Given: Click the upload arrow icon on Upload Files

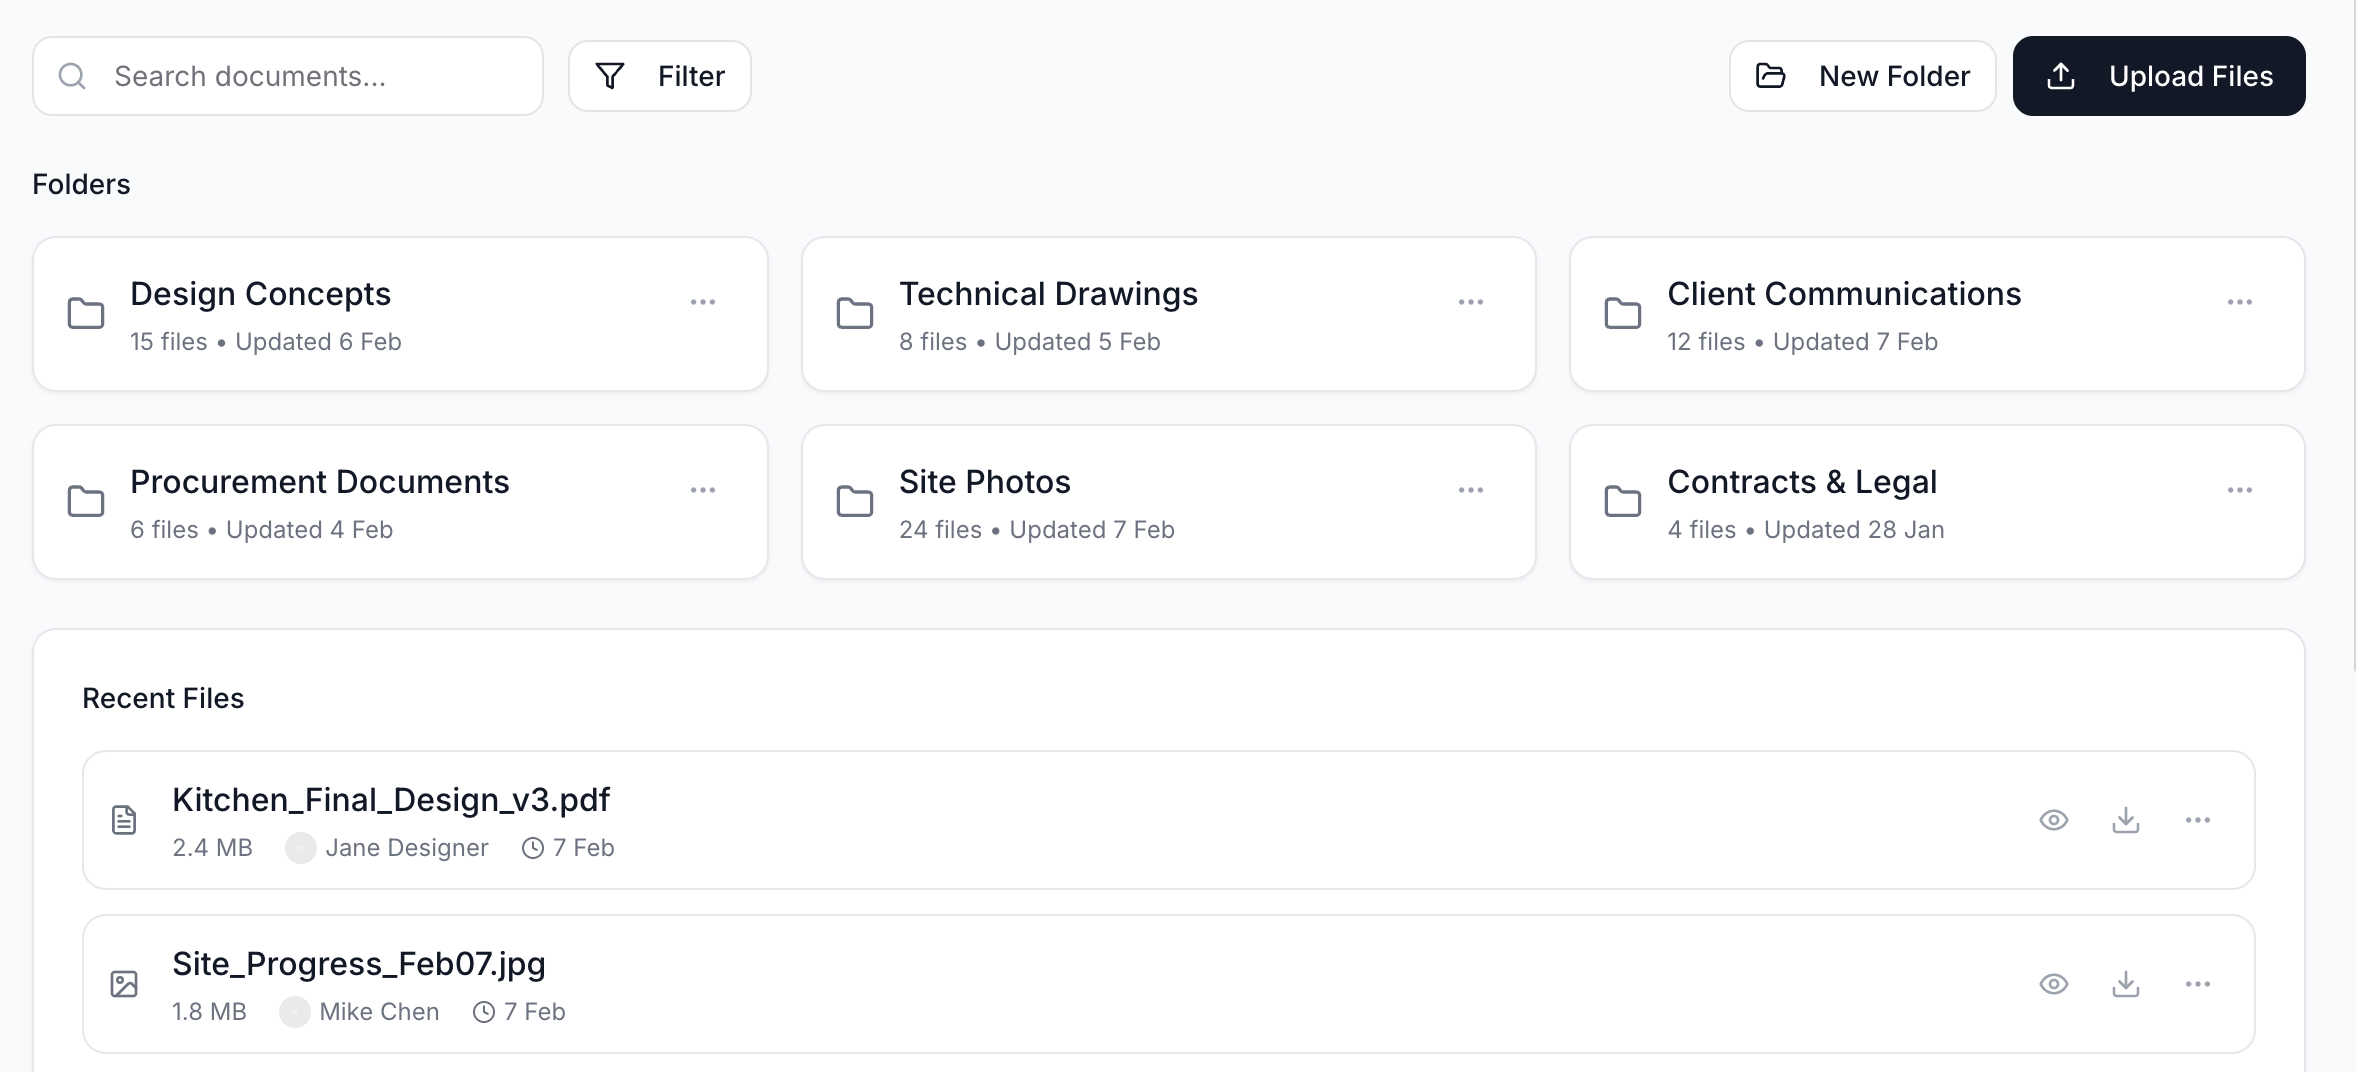Looking at the screenshot, I should click(2061, 75).
